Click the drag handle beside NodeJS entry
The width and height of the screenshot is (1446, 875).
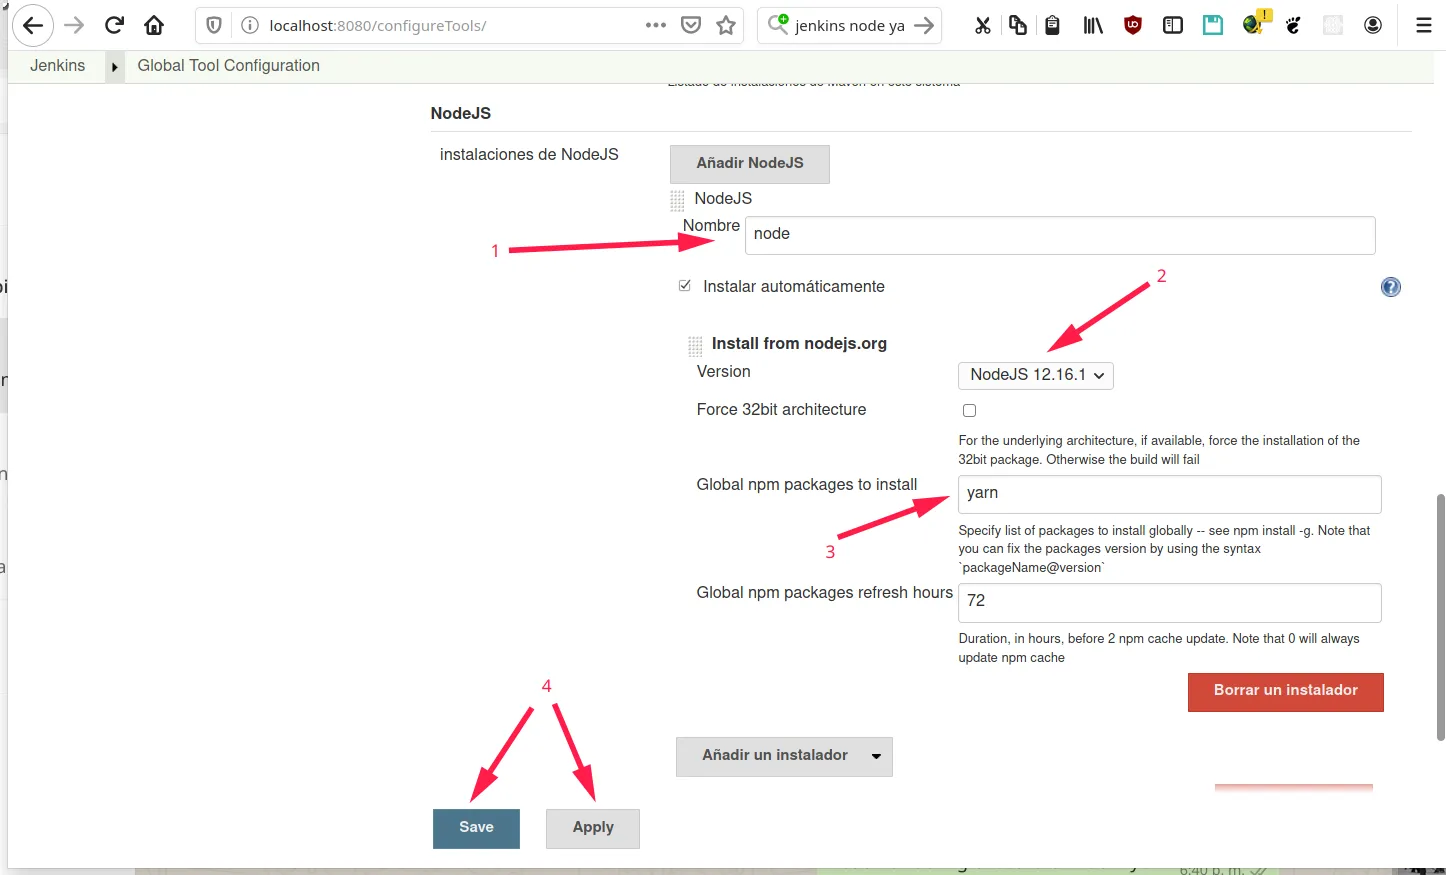click(677, 200)
